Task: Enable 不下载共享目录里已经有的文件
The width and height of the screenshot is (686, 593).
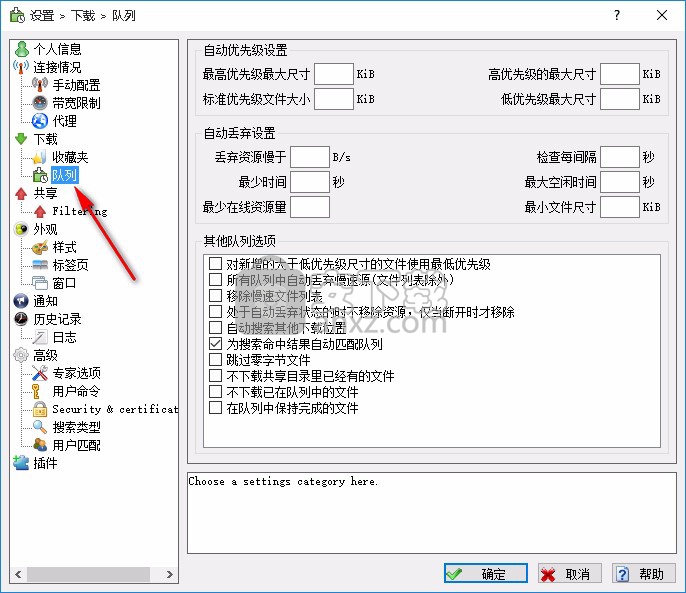Action: 215,375
